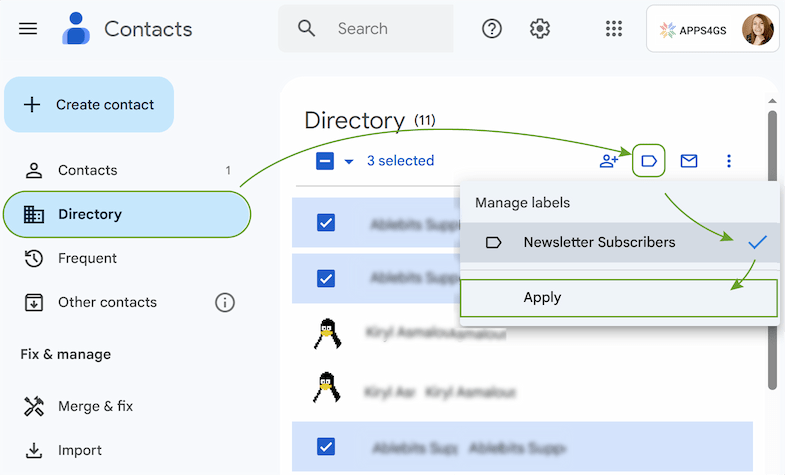Screen dimensions: 785x475
Task: Uncheck the first selected contact checkbox
Action: (326, 222)
